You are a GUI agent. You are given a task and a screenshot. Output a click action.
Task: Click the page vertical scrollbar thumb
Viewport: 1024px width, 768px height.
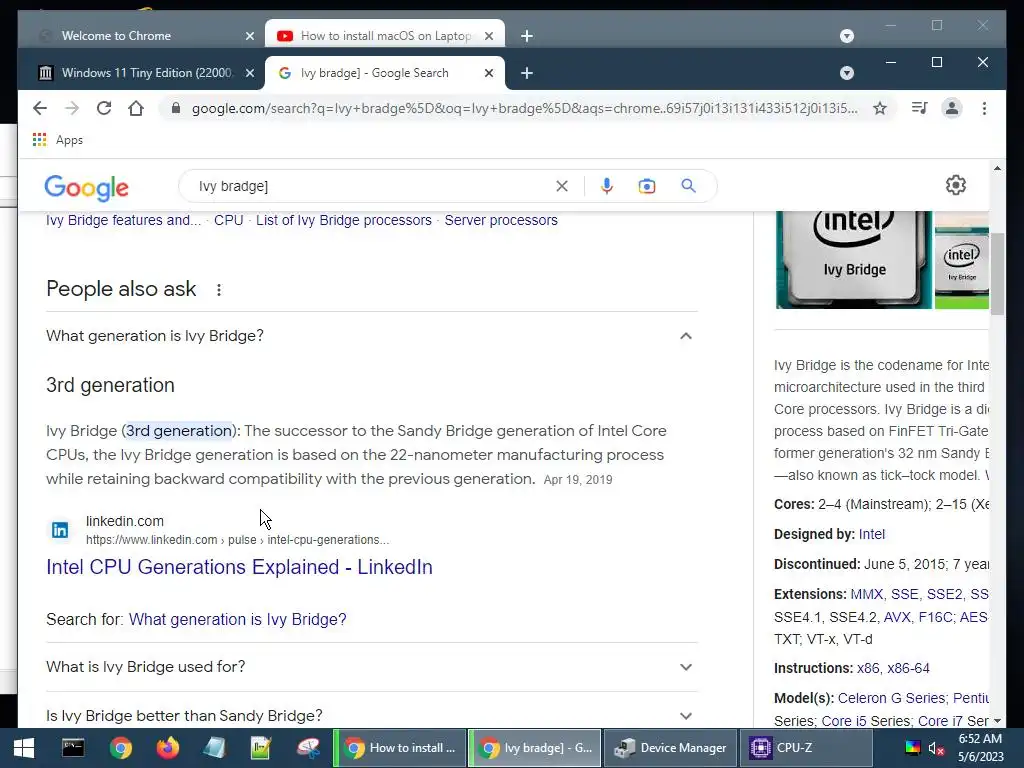pyautogui.click(x=997, y=274)
